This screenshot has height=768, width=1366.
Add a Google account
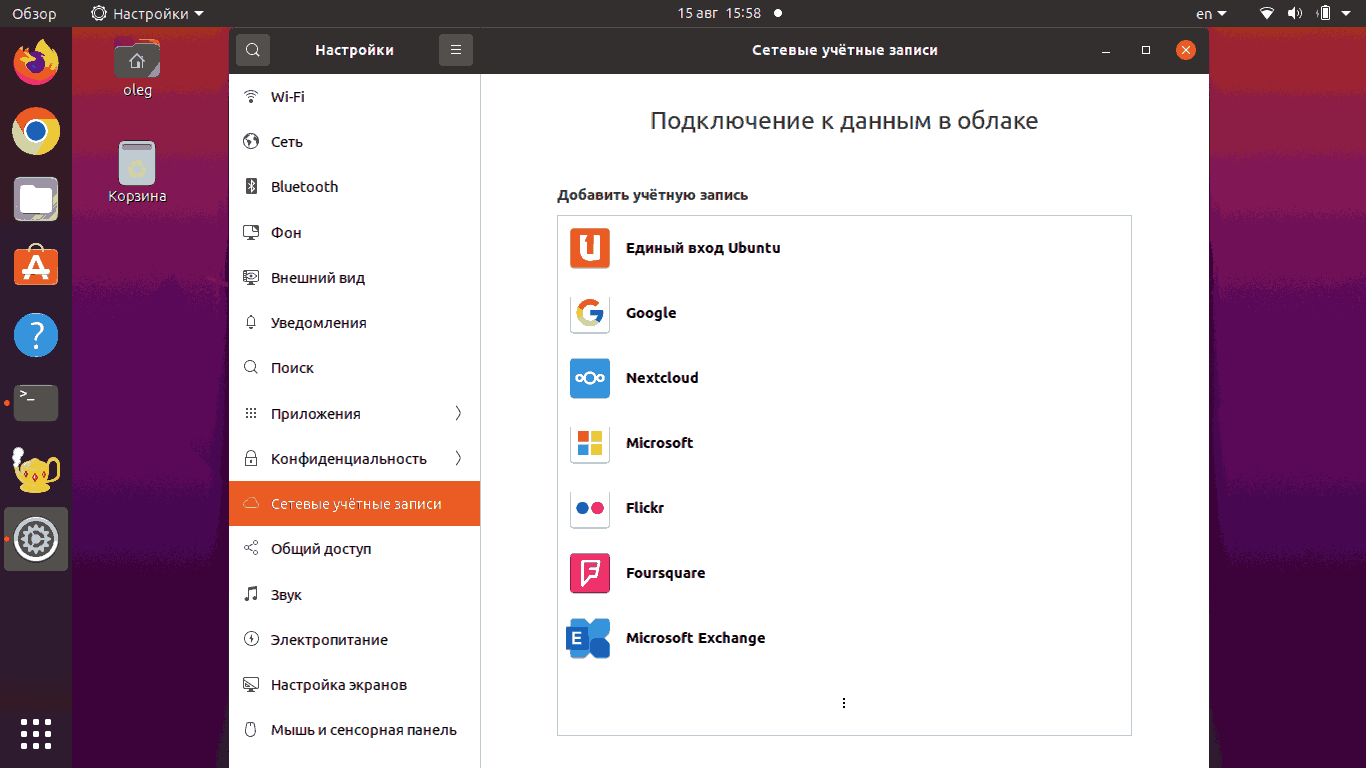pos(844,313)
